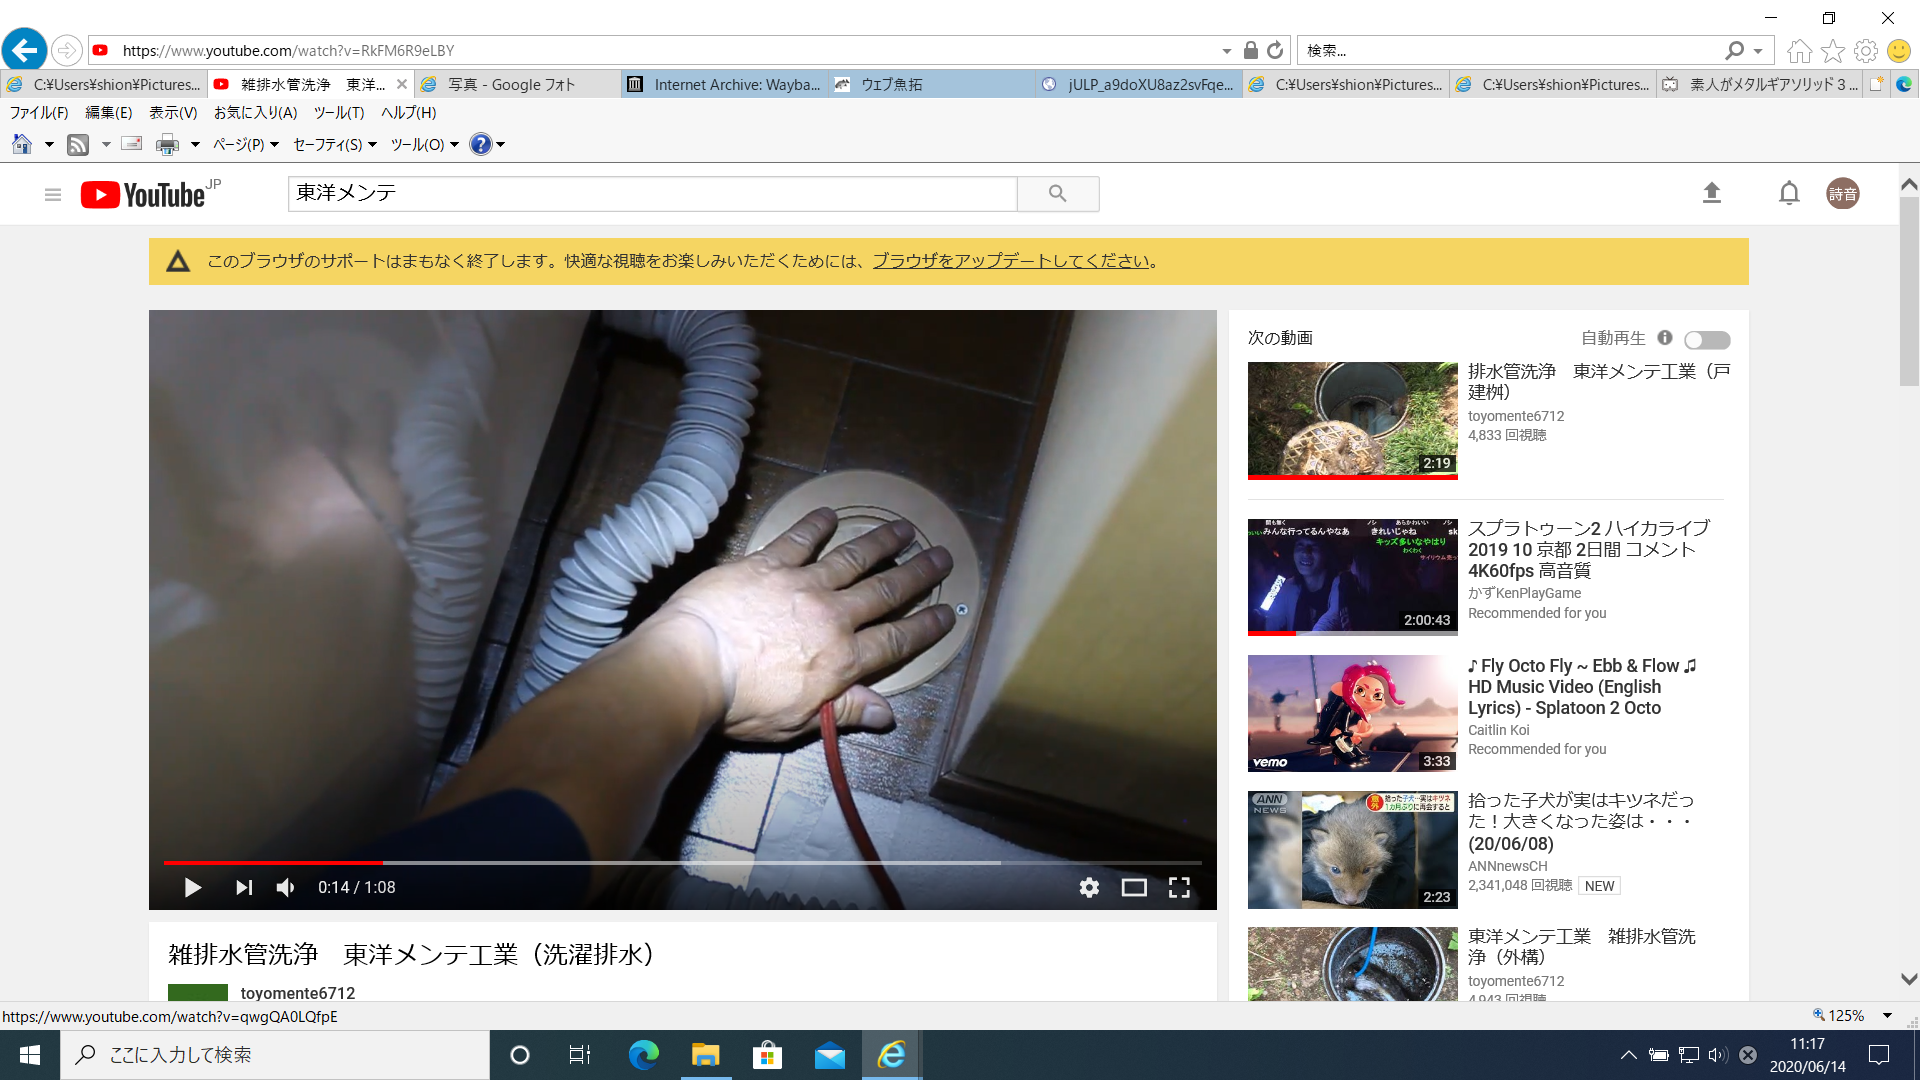Click the YouTube upload video icon
The width and height of the screenshot is (1920, 1080).
[1711, 193]
